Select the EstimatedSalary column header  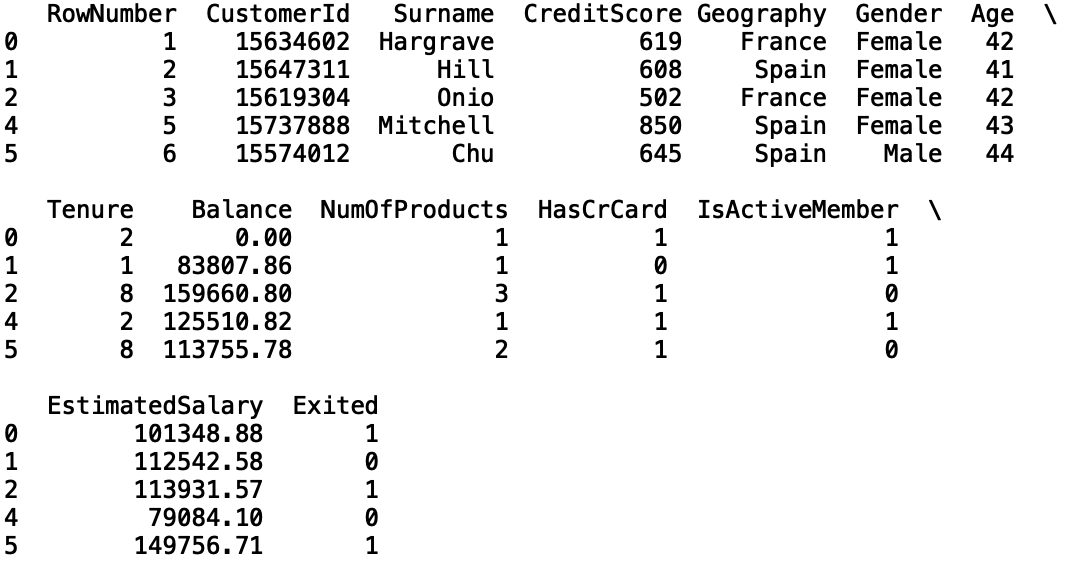click(x=155, y=406)
